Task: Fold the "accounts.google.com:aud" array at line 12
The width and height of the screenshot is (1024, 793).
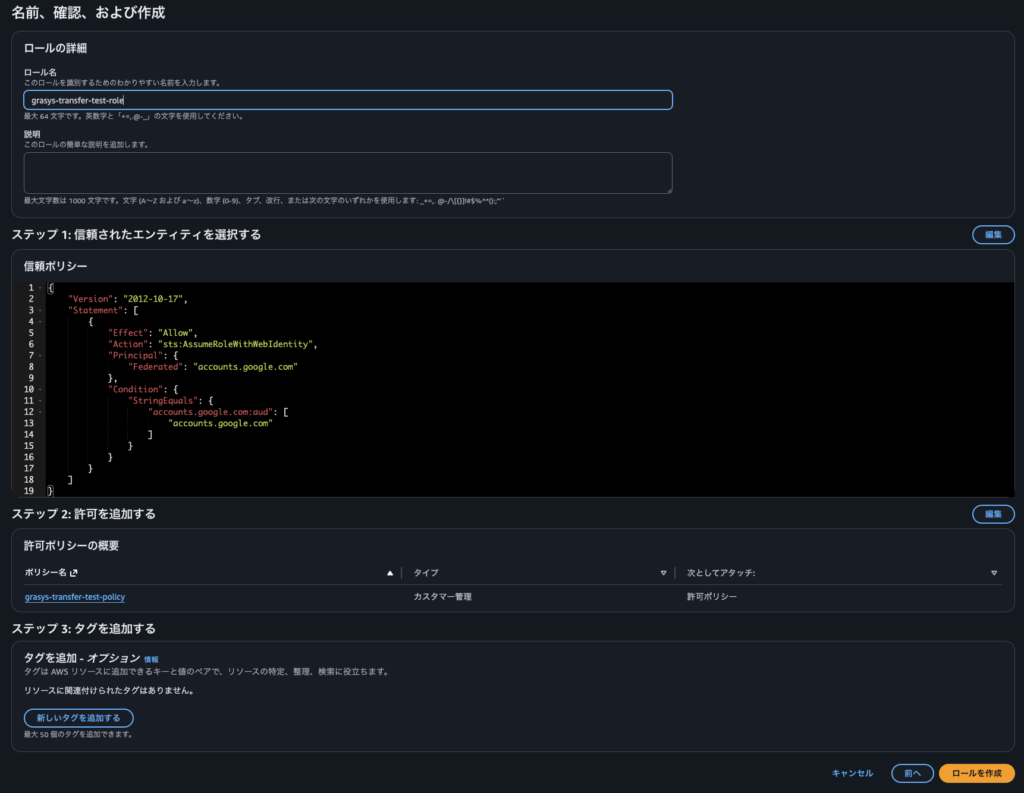Action: point(40,412)
